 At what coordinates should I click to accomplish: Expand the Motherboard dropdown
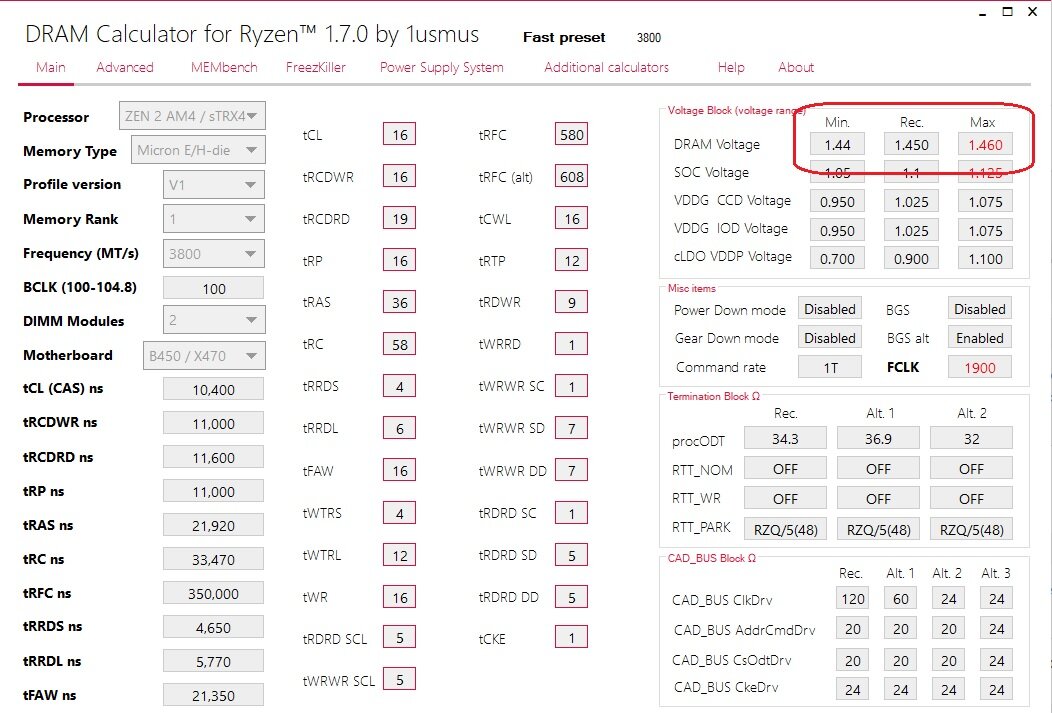click(205, 355)
